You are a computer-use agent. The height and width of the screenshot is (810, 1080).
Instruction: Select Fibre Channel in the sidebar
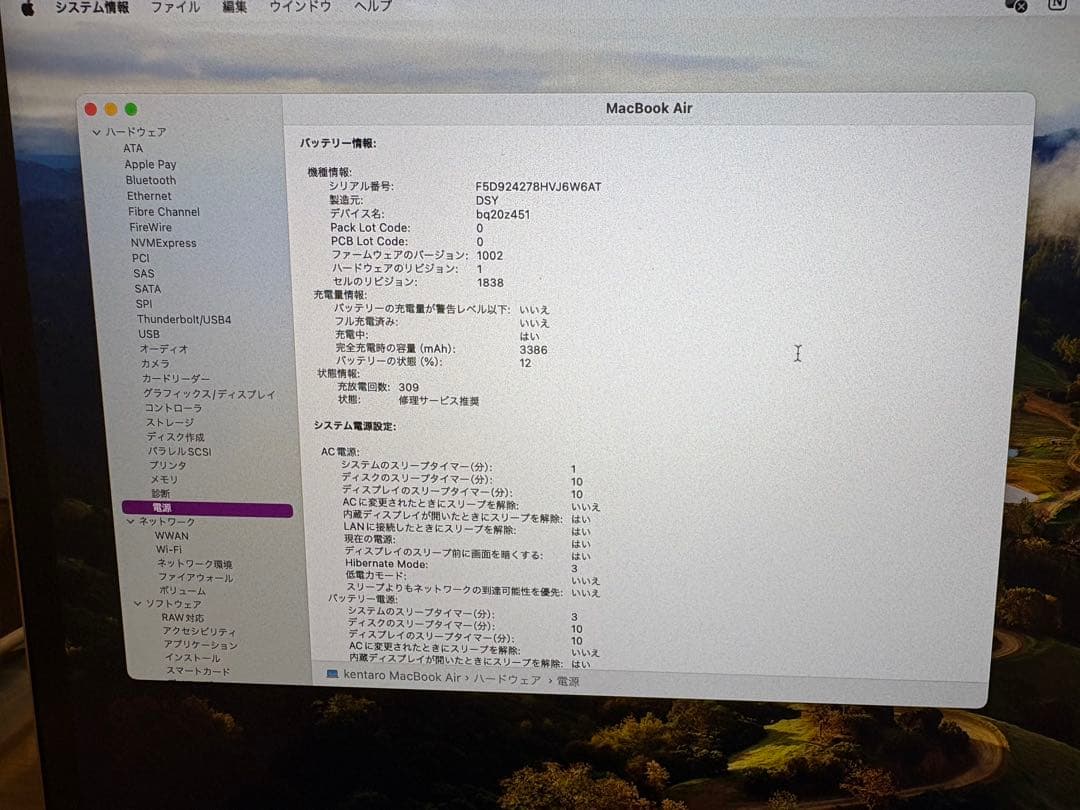164,212
